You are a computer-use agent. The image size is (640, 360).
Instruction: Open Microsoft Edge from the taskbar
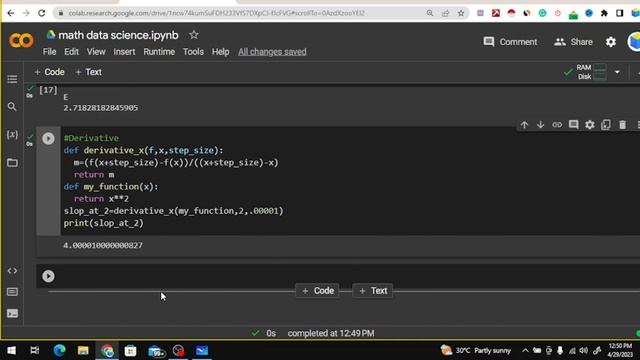point(60,351)
